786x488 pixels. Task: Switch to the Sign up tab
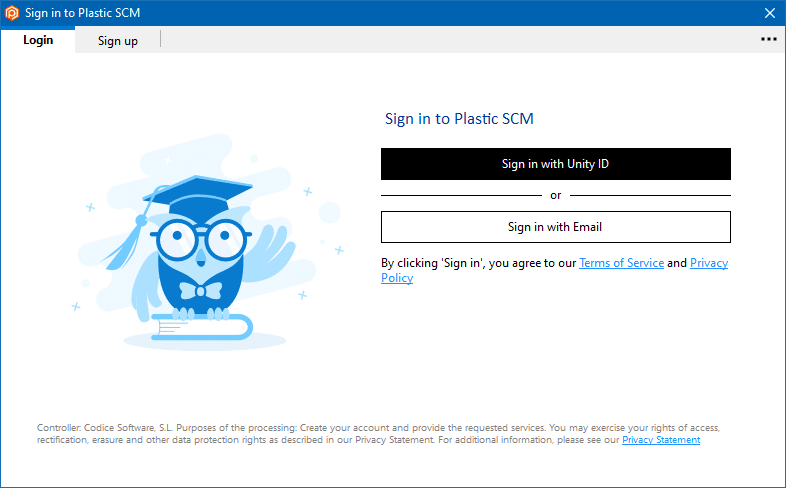coord(118,41)
